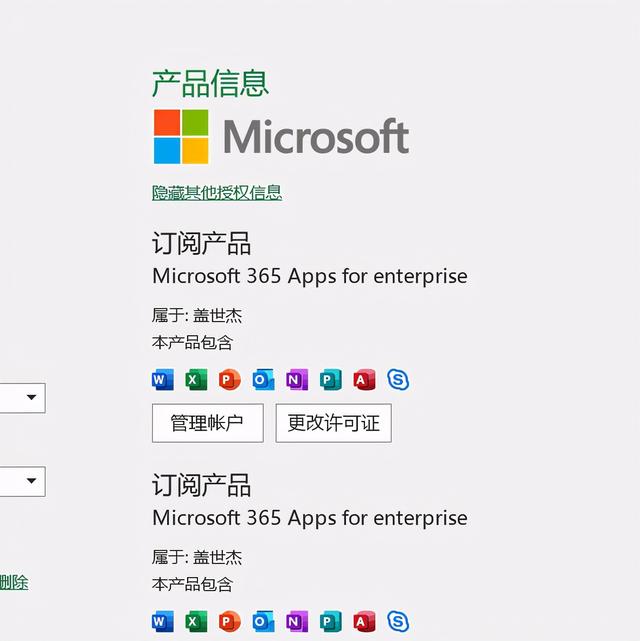Click the Word icon in first subscription
The height and width of the screenshot is (641, 640).
point(163,380)
